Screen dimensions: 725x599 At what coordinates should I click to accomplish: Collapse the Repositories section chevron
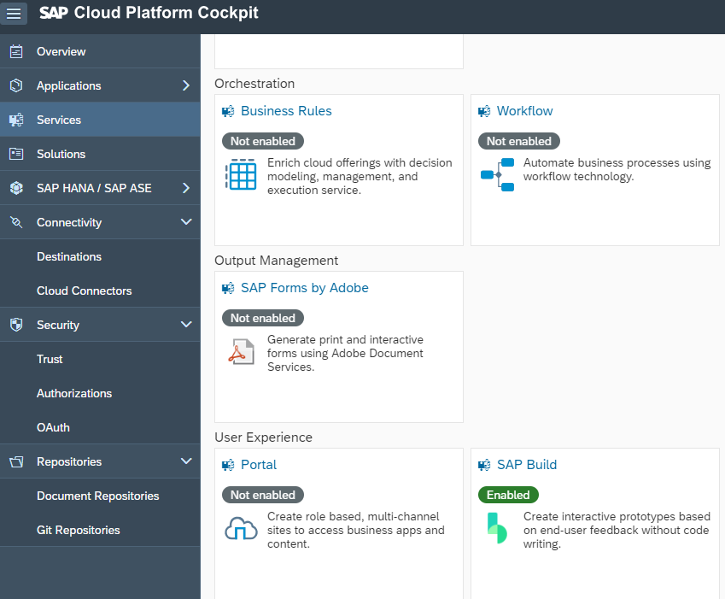coord(186,461)
